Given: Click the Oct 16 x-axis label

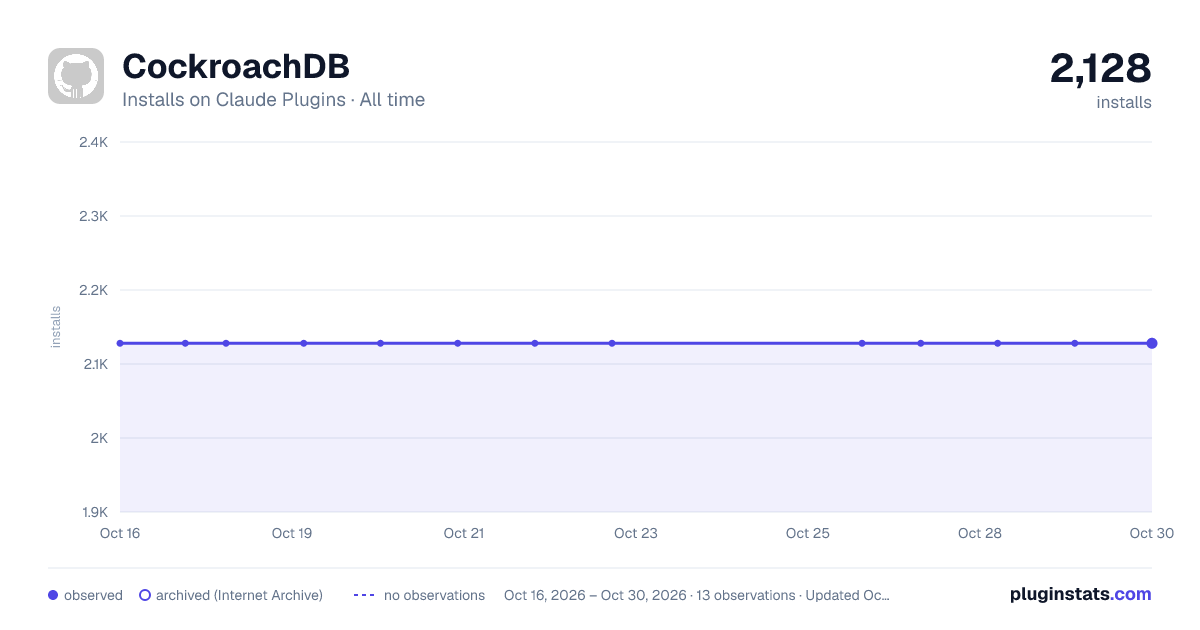Looking at the screenshot, I should tap(120, 533).
